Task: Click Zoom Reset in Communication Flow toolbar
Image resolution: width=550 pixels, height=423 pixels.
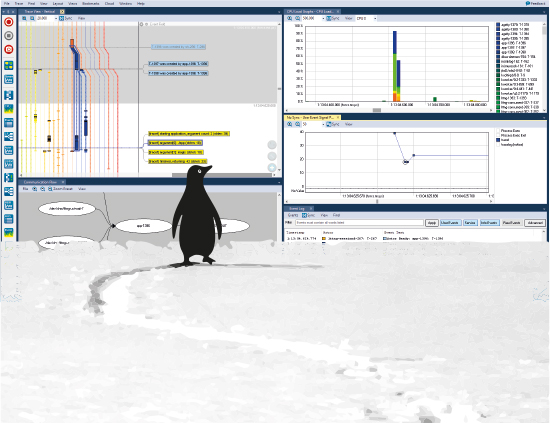Action: 60,189
